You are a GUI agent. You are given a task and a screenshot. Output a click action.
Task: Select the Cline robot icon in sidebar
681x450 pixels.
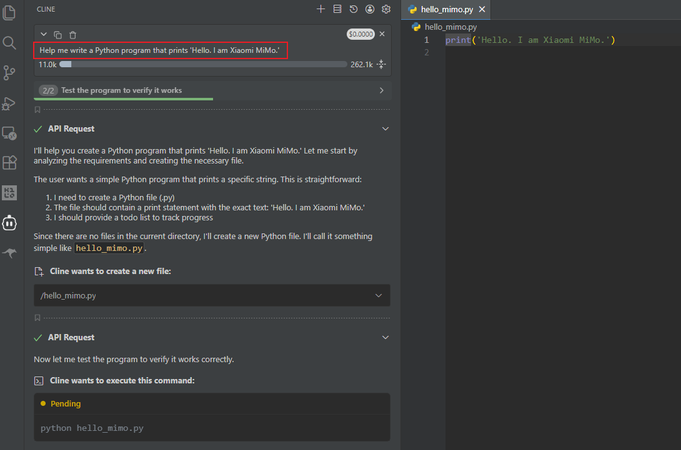[9, 223]
